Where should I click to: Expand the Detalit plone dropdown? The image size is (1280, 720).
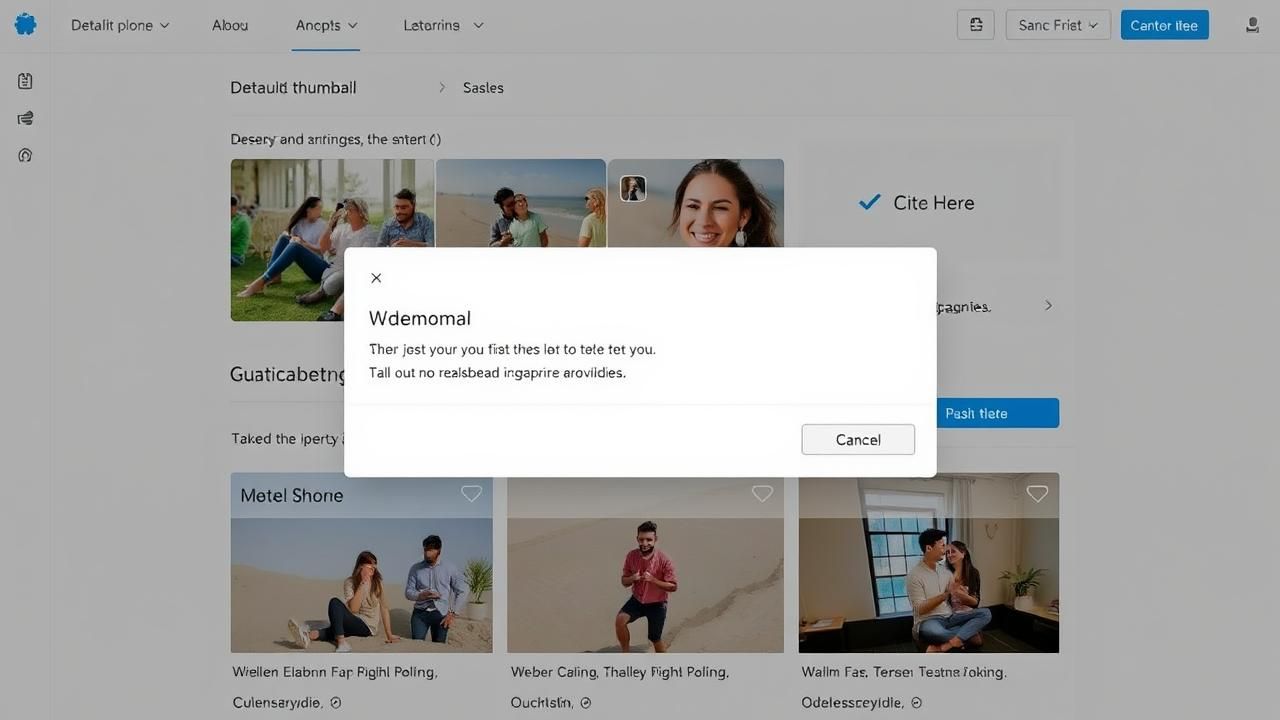coord(120,25)
